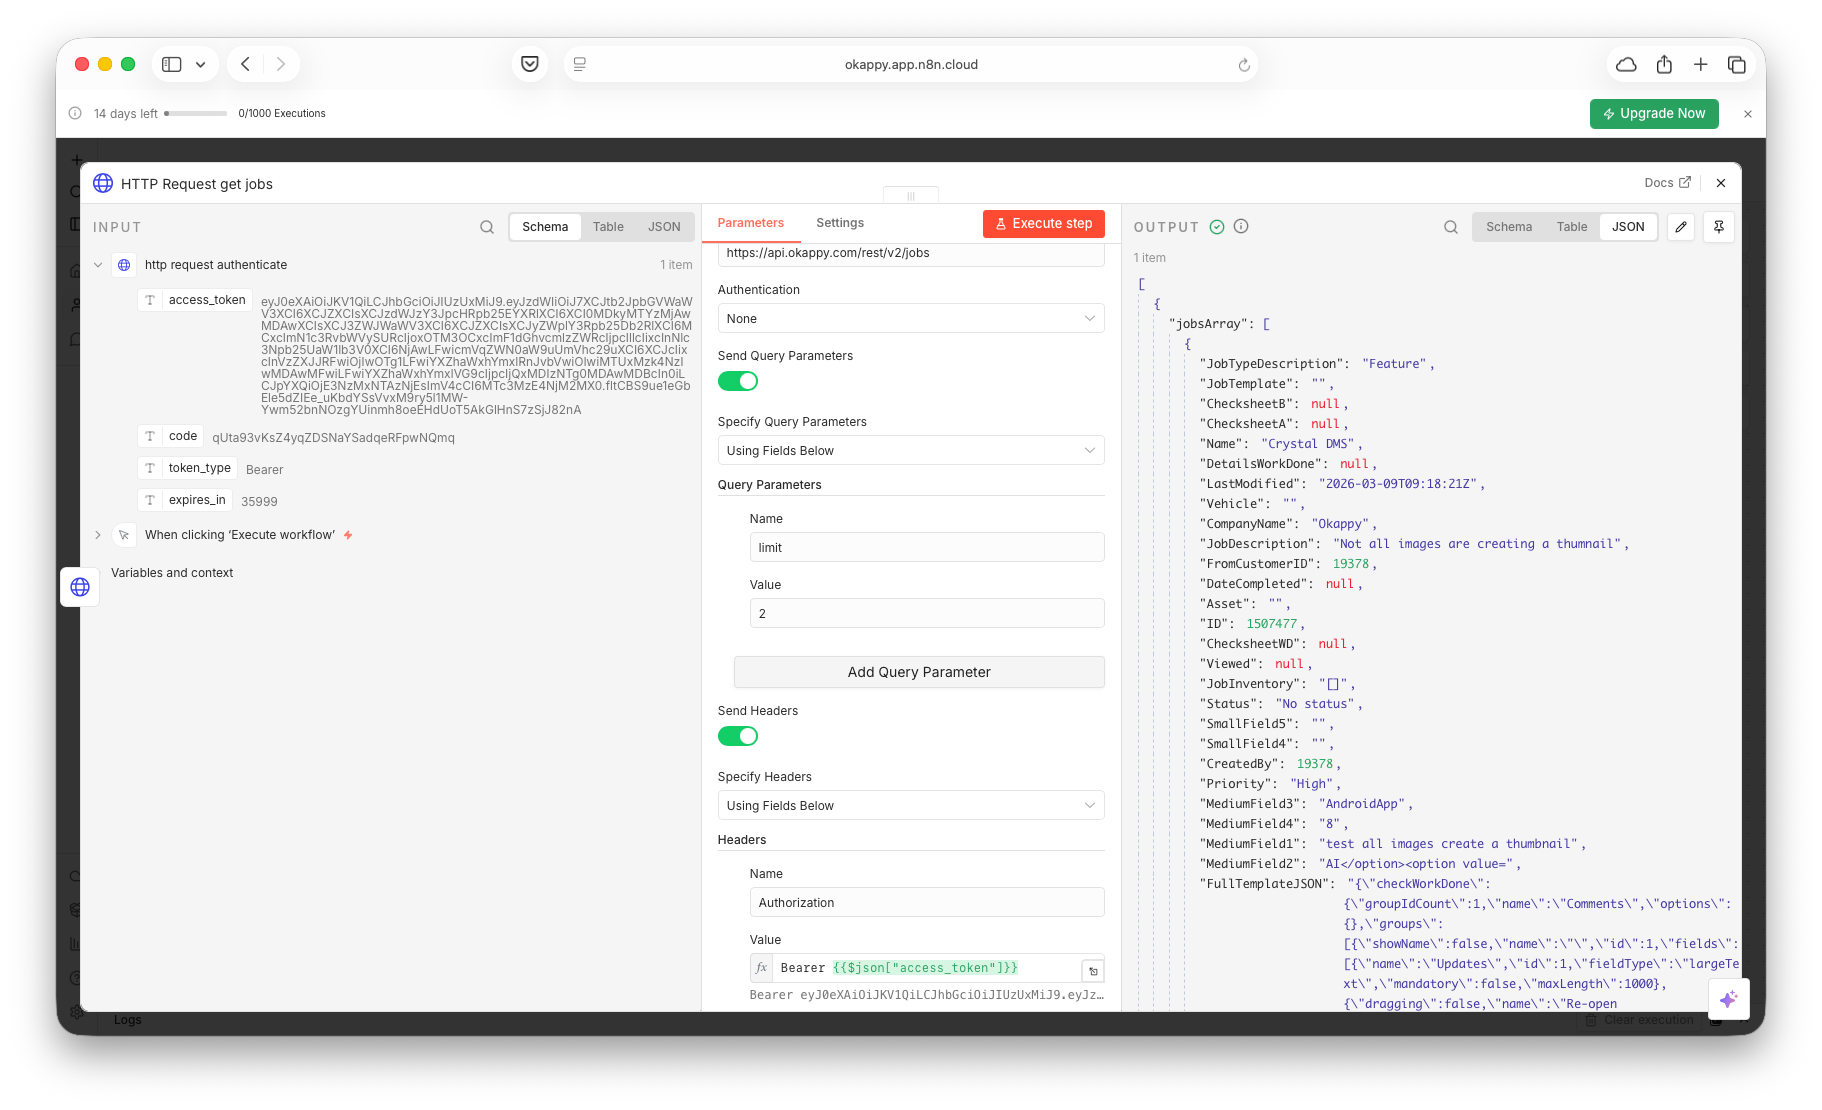Open the Docs link

pos(1667,183)
